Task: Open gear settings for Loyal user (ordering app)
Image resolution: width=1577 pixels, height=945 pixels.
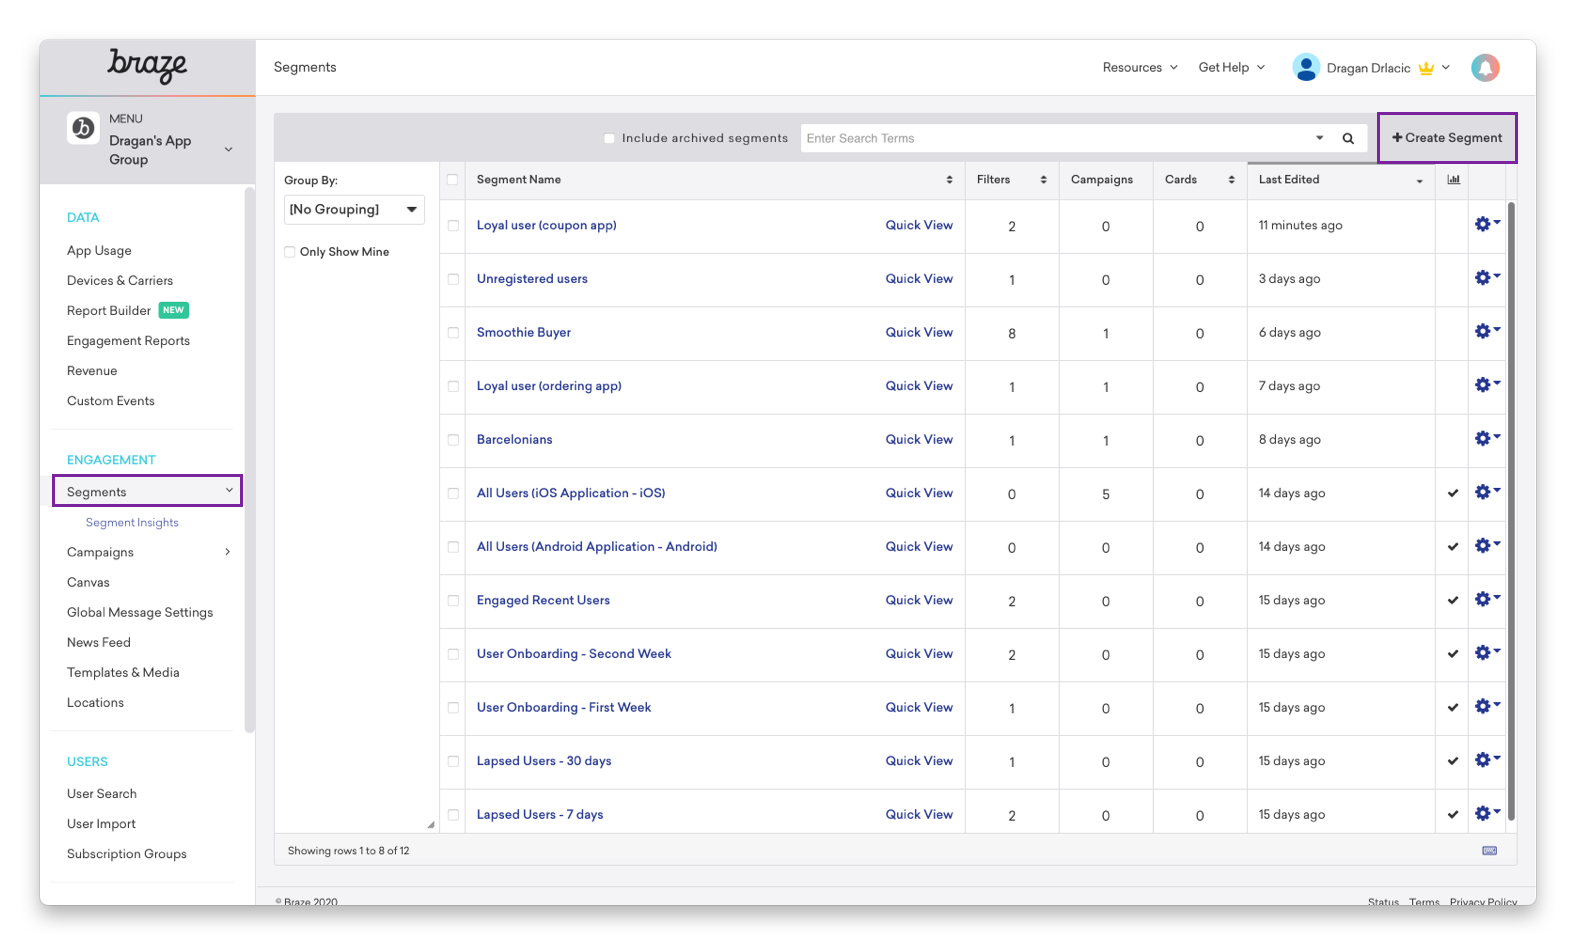Action: point(1487,385)
